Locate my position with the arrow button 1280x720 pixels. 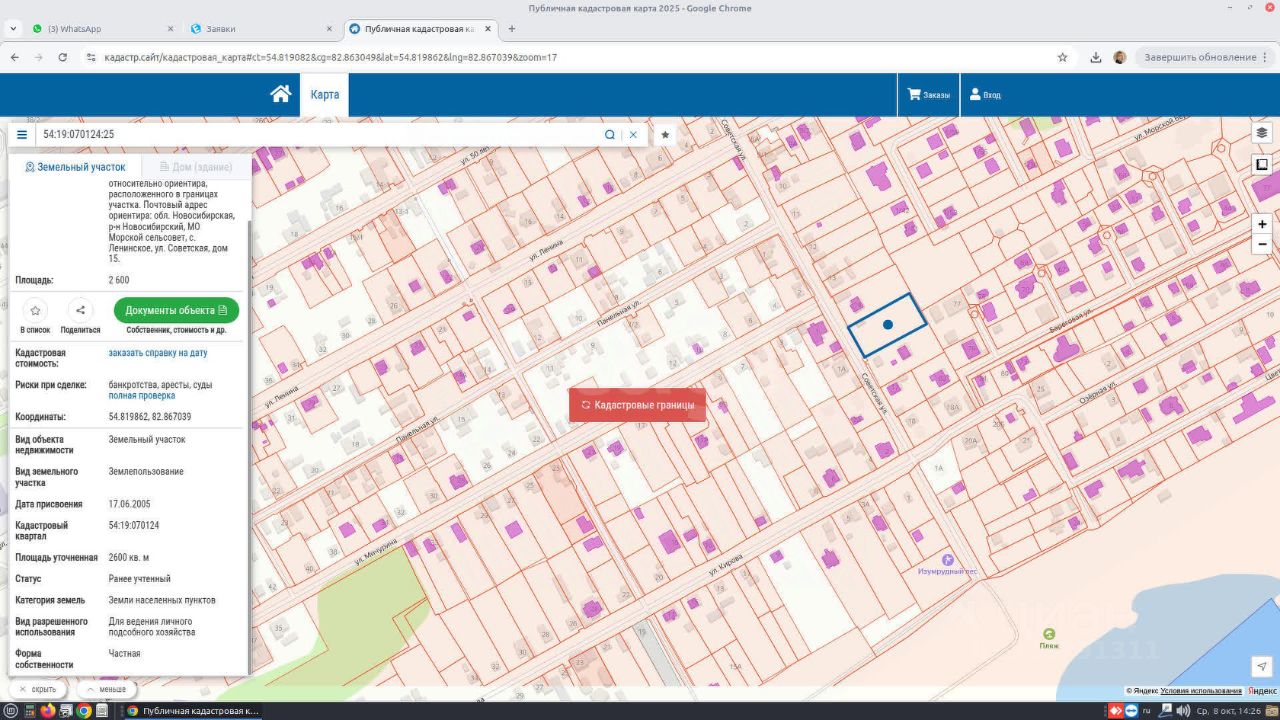tap(1261, 666)
